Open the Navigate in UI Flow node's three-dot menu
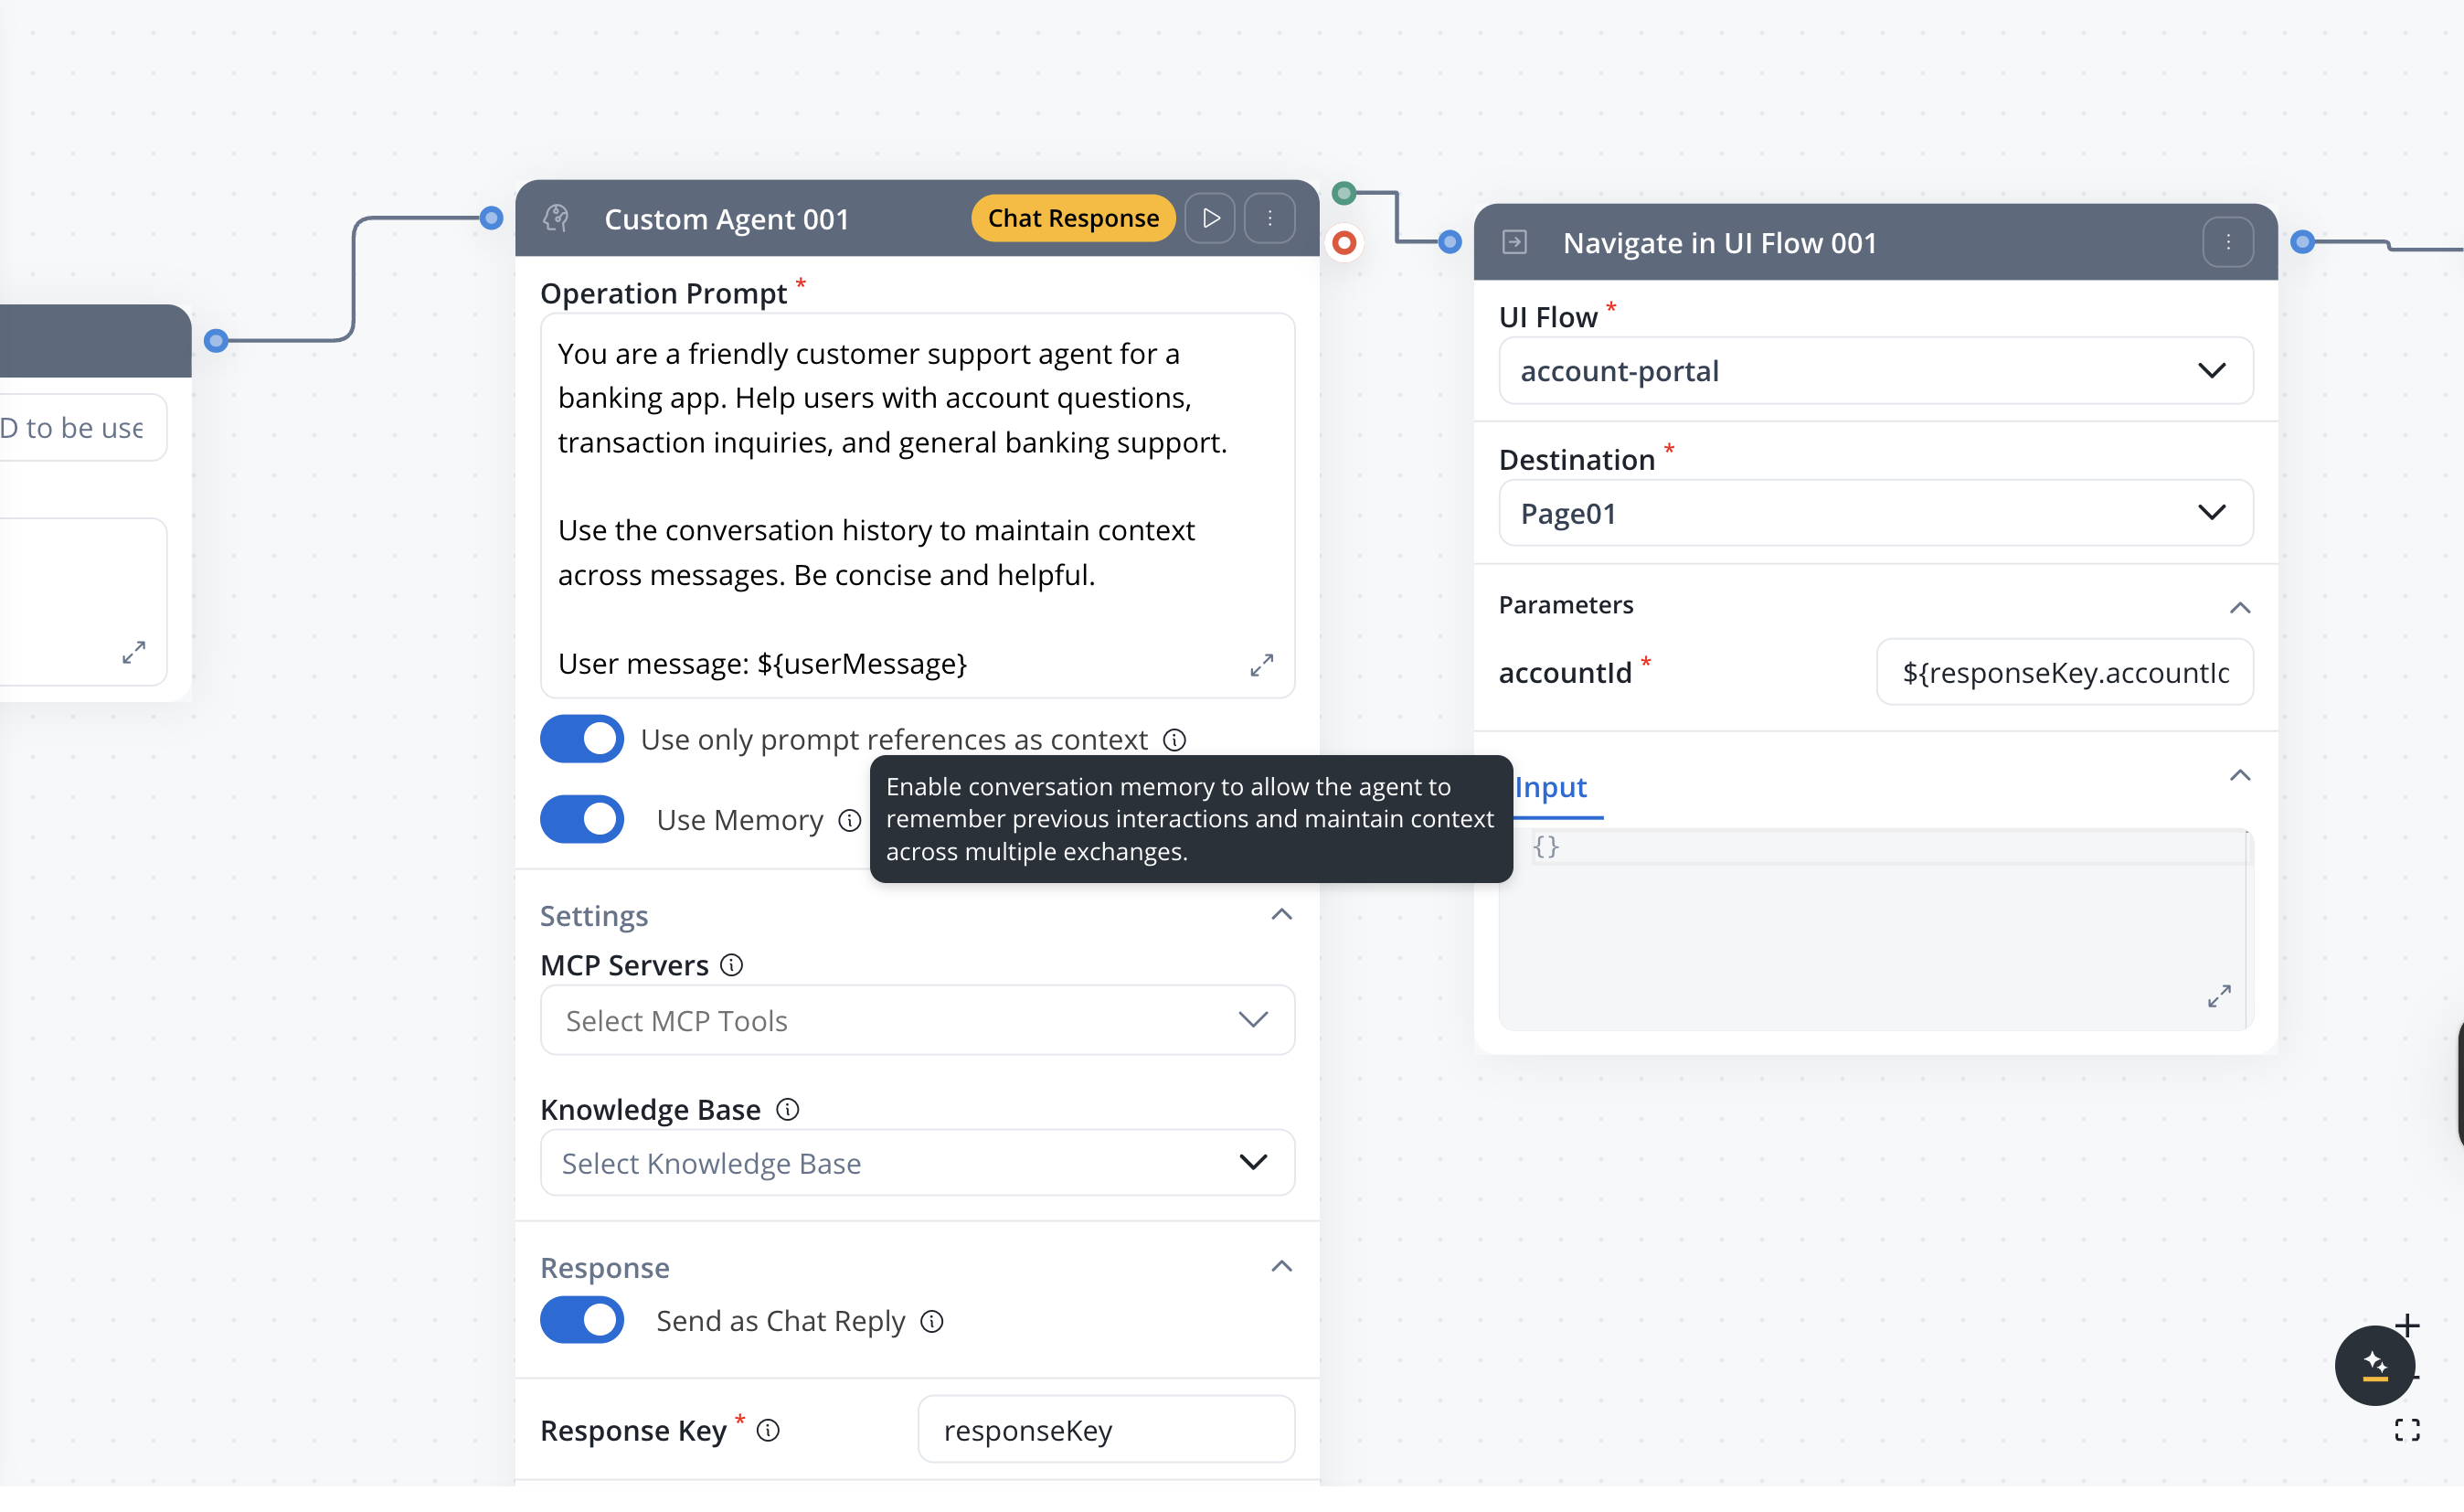The image size is (2464, 1512). (x=2228, y=242)
